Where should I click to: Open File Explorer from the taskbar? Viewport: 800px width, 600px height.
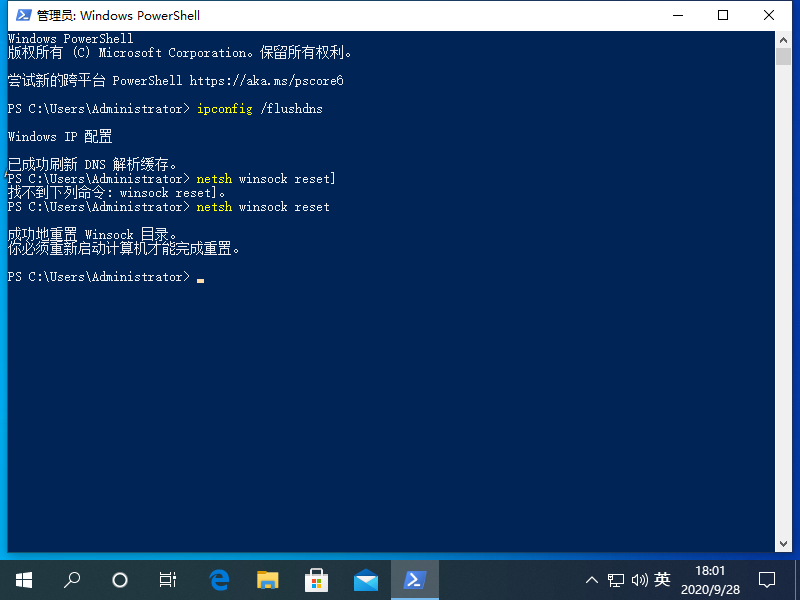267,579
